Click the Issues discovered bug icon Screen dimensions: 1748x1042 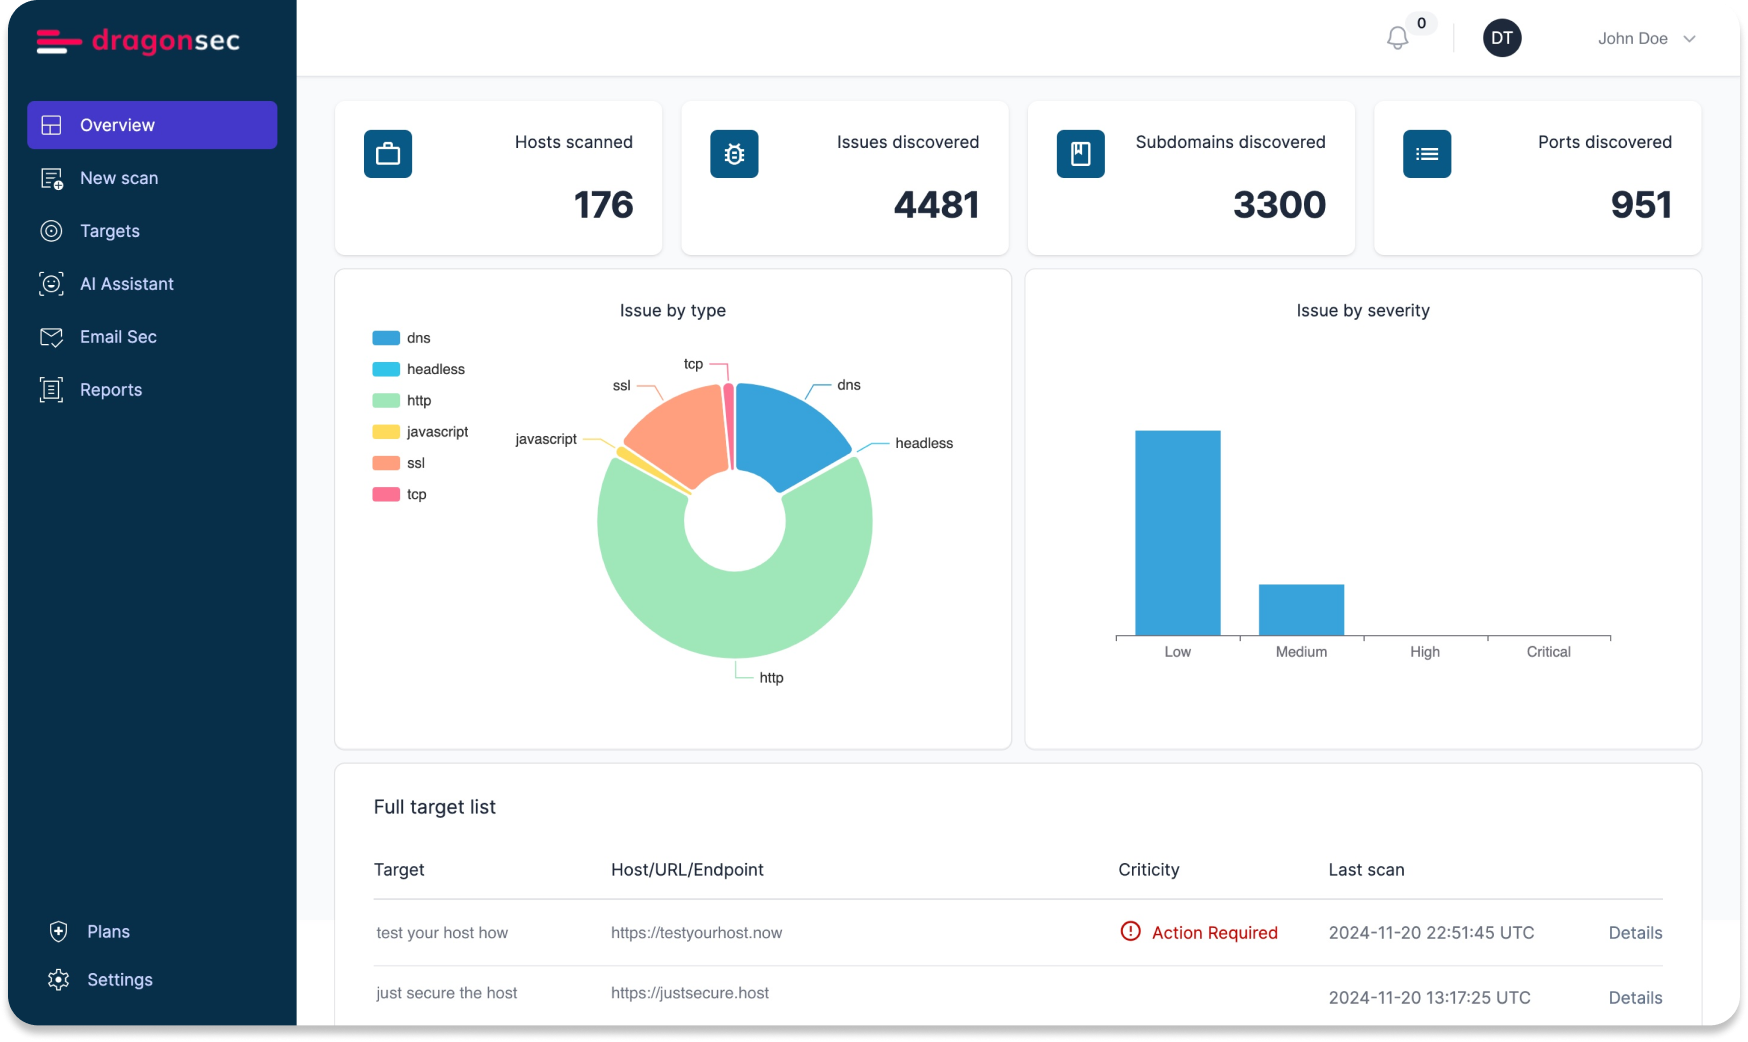[734, 154]
